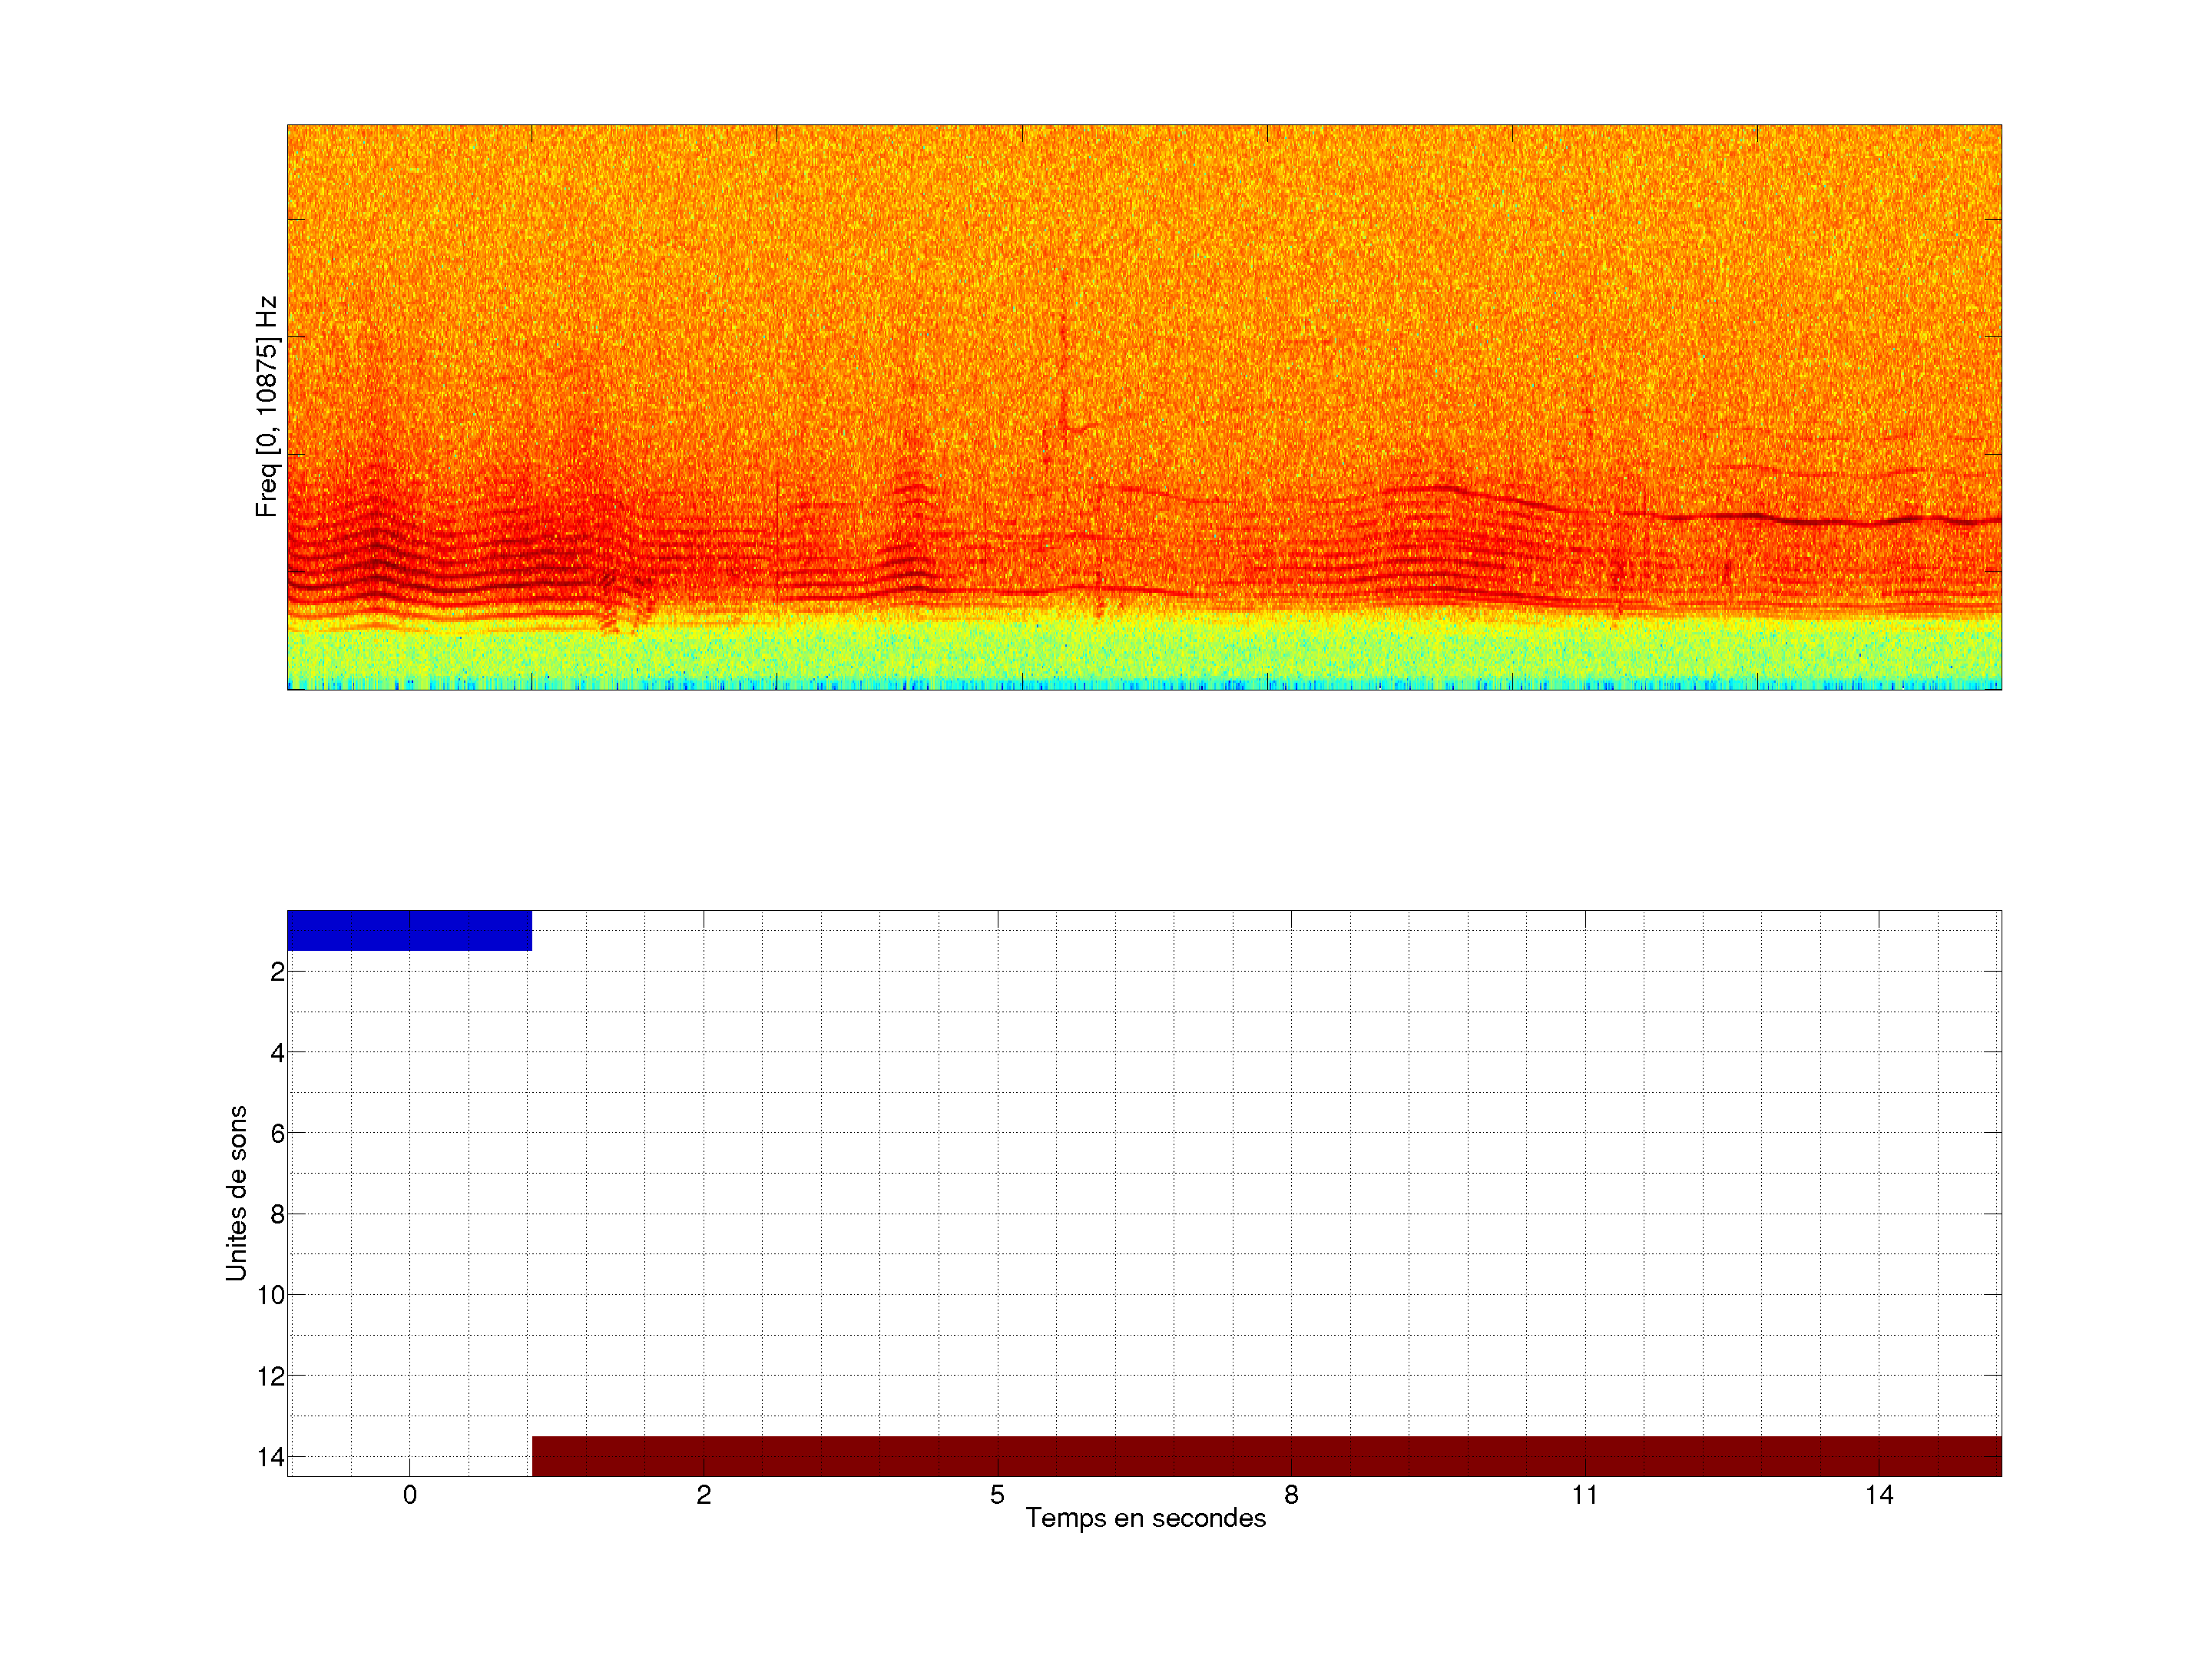Click the dark red bar at unit 14
This screenshot has width=2212, height=1659.
tap(1266, 1456)
